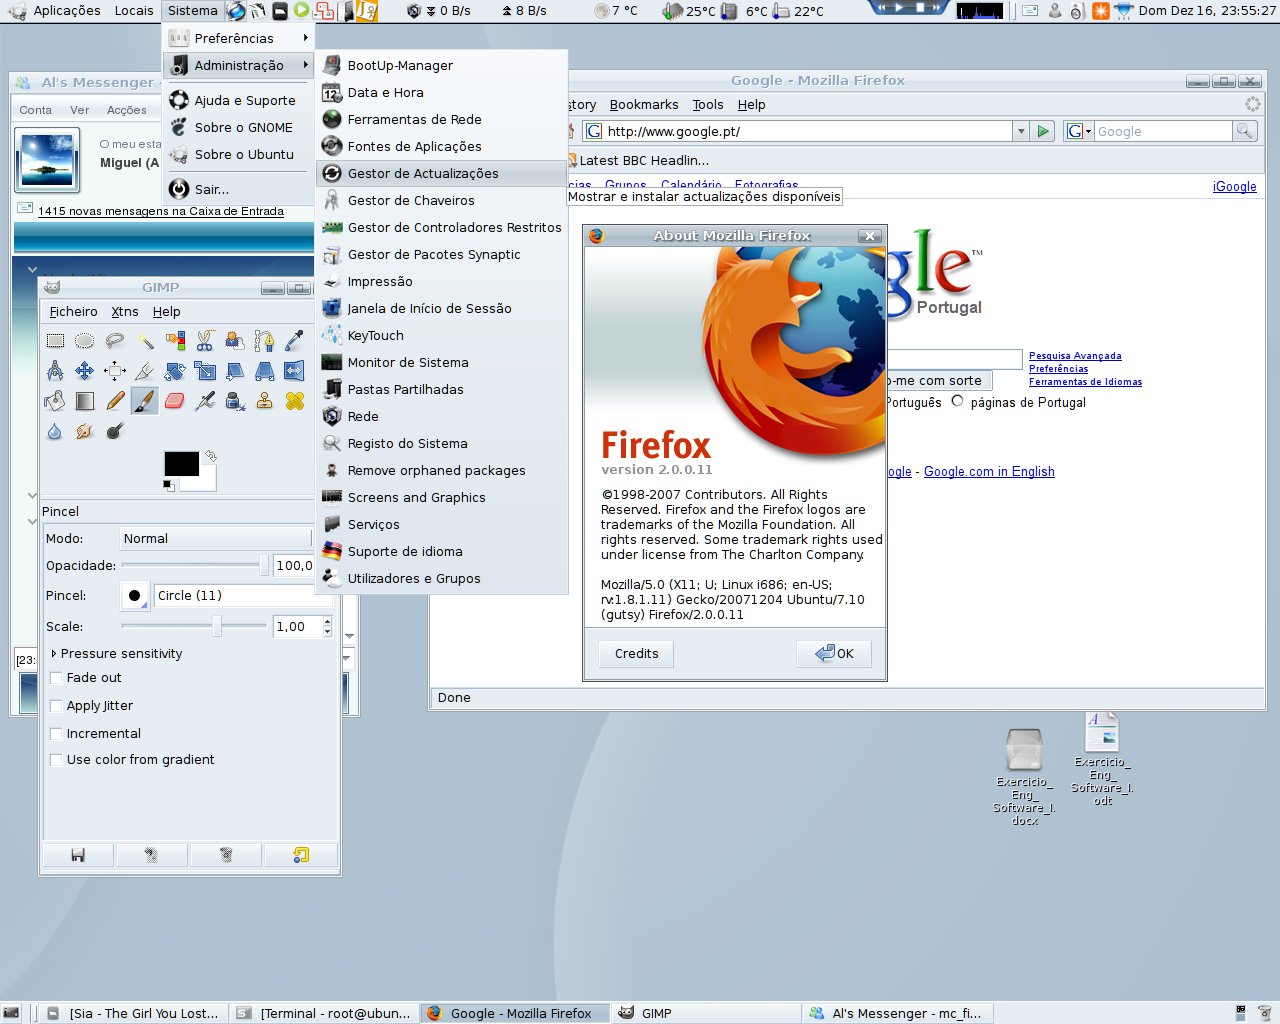This screenshot has width=1280, height=1024.
Task: Select the Bucket Fill tool
Action: (x=55, y=401)
